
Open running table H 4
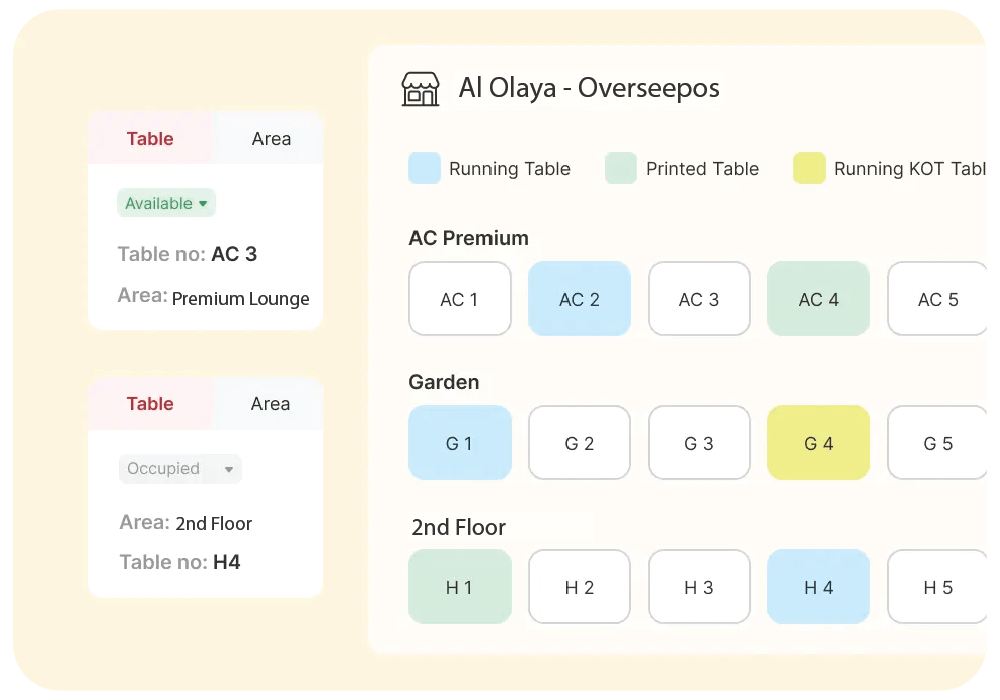(818, 587)
